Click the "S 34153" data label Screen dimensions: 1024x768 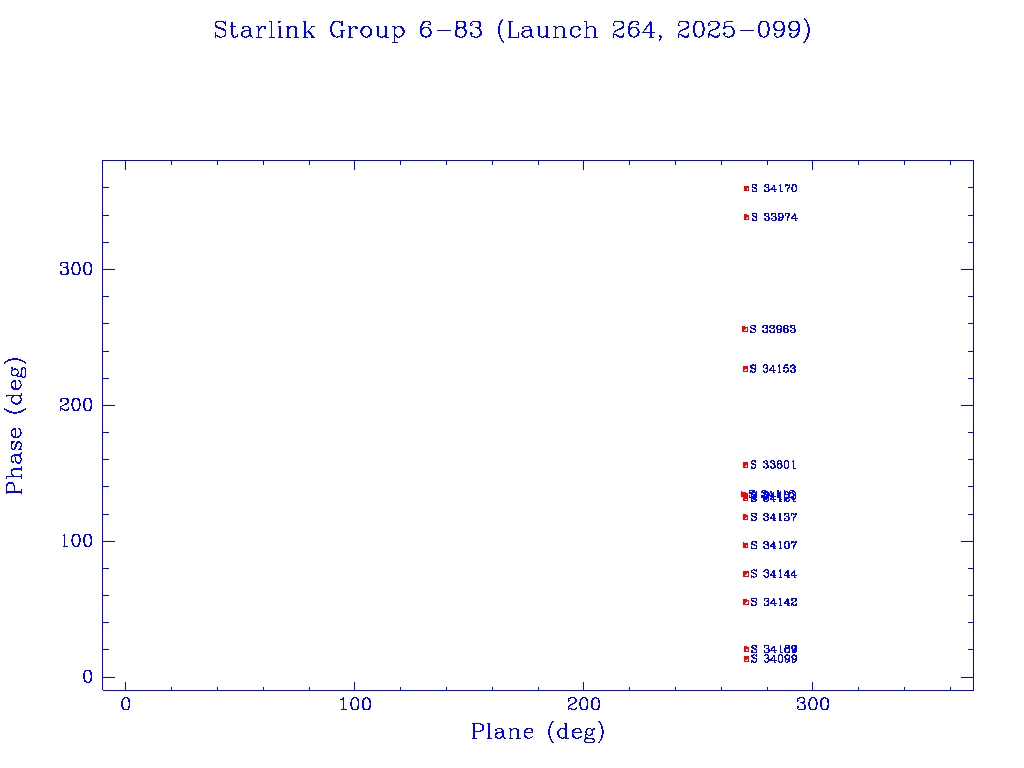click(x=773, y=369)
